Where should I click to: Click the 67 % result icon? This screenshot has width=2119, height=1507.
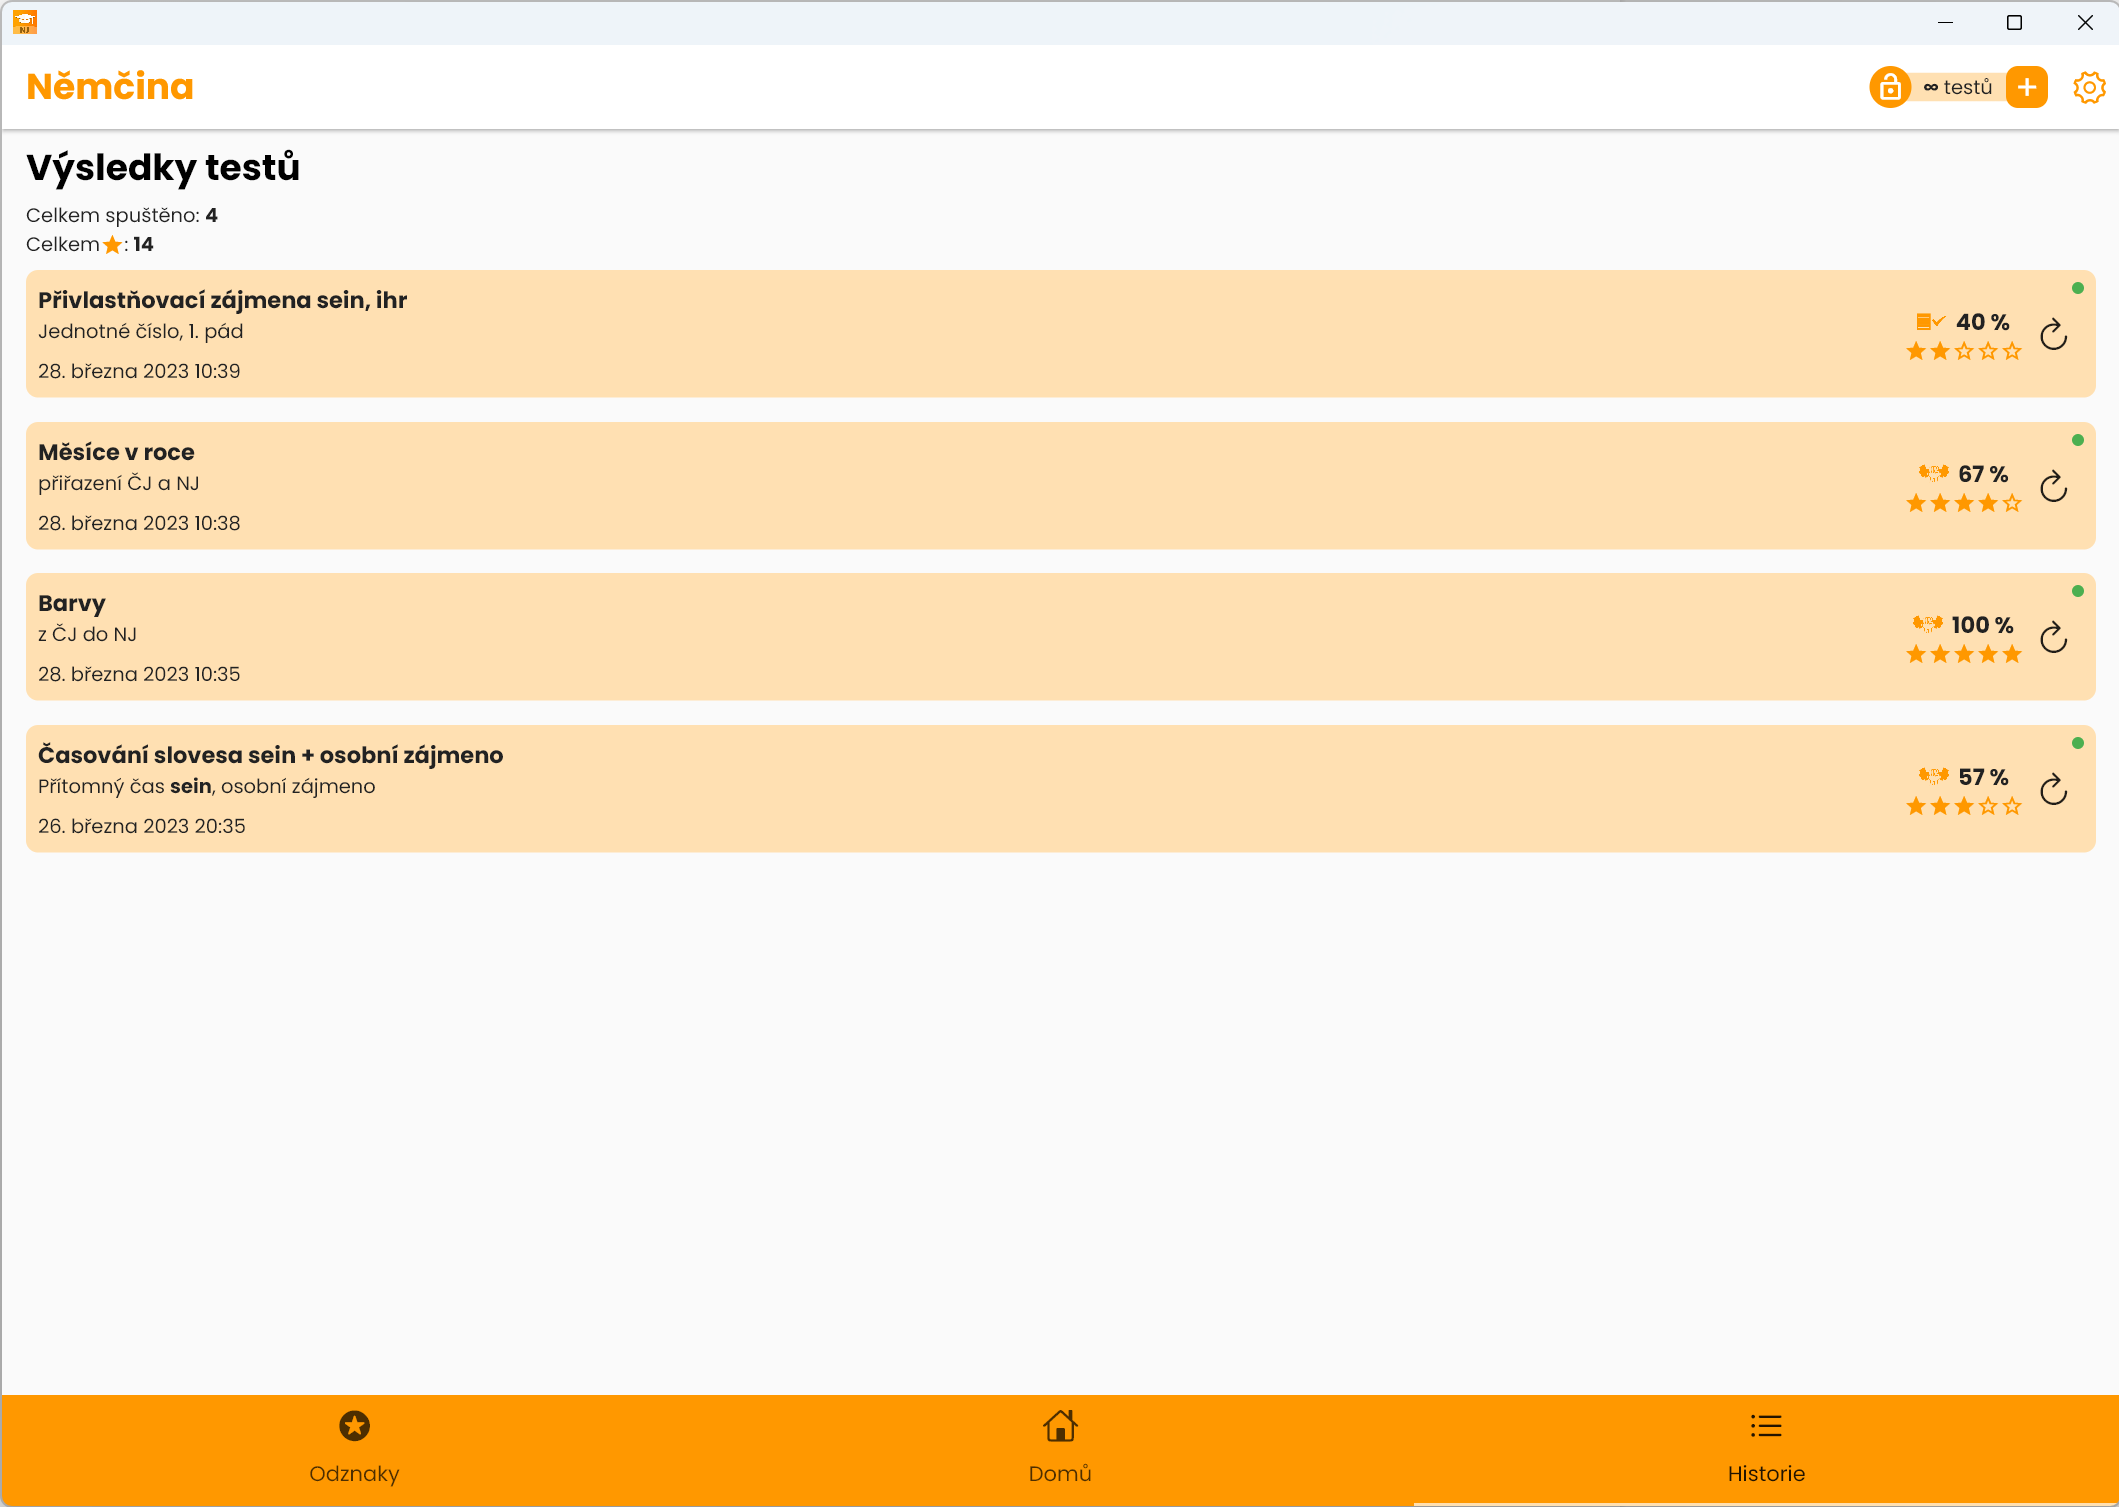click(x=1932, y=473)
